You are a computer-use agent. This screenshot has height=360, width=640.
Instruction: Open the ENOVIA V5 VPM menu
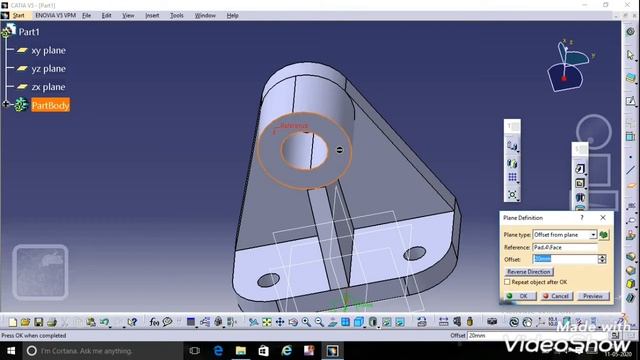point(55,16)
